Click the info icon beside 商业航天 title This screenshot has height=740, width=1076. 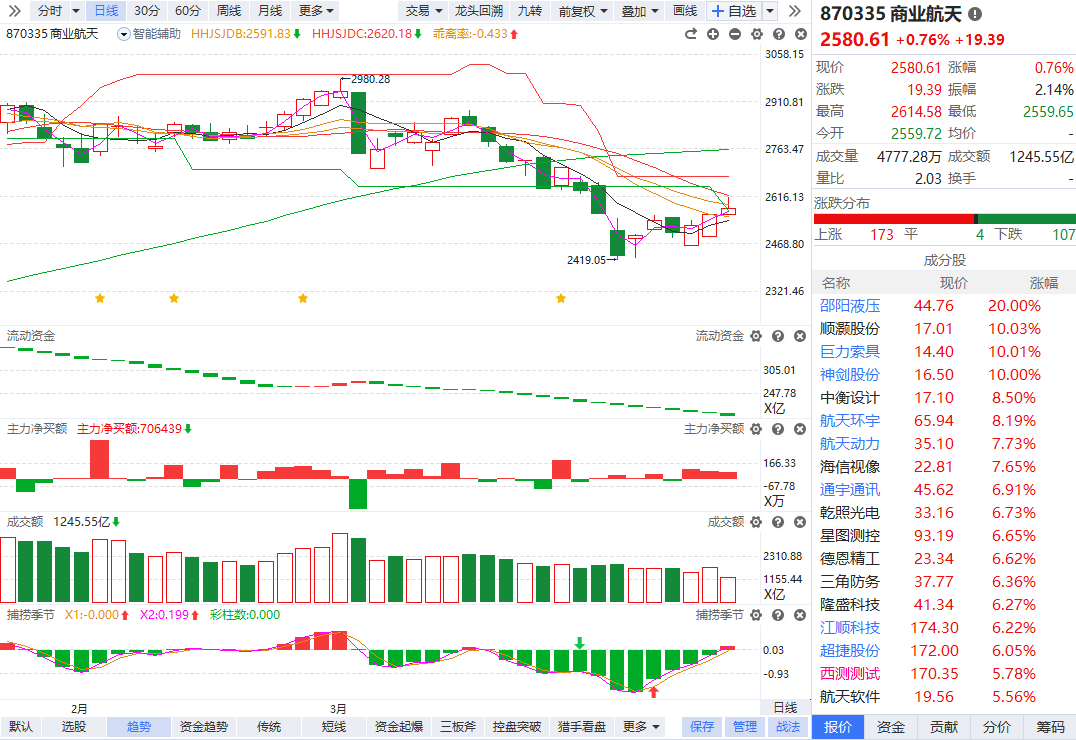click(975, 14)
